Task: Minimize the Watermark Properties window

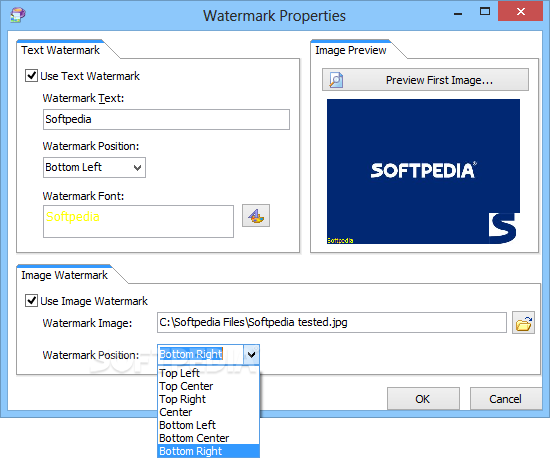Action: (457, 13)
